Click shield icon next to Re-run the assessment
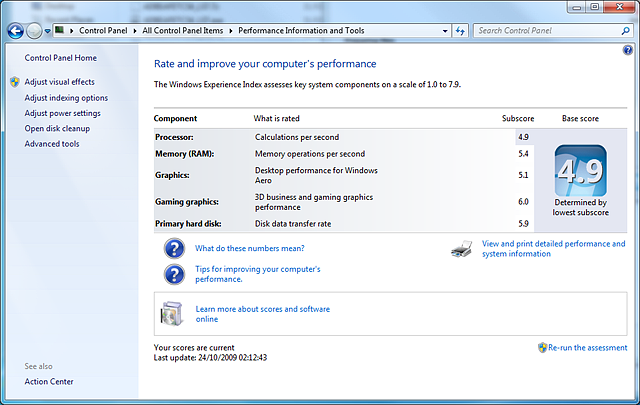640x405 pixels. coord(542,348)
